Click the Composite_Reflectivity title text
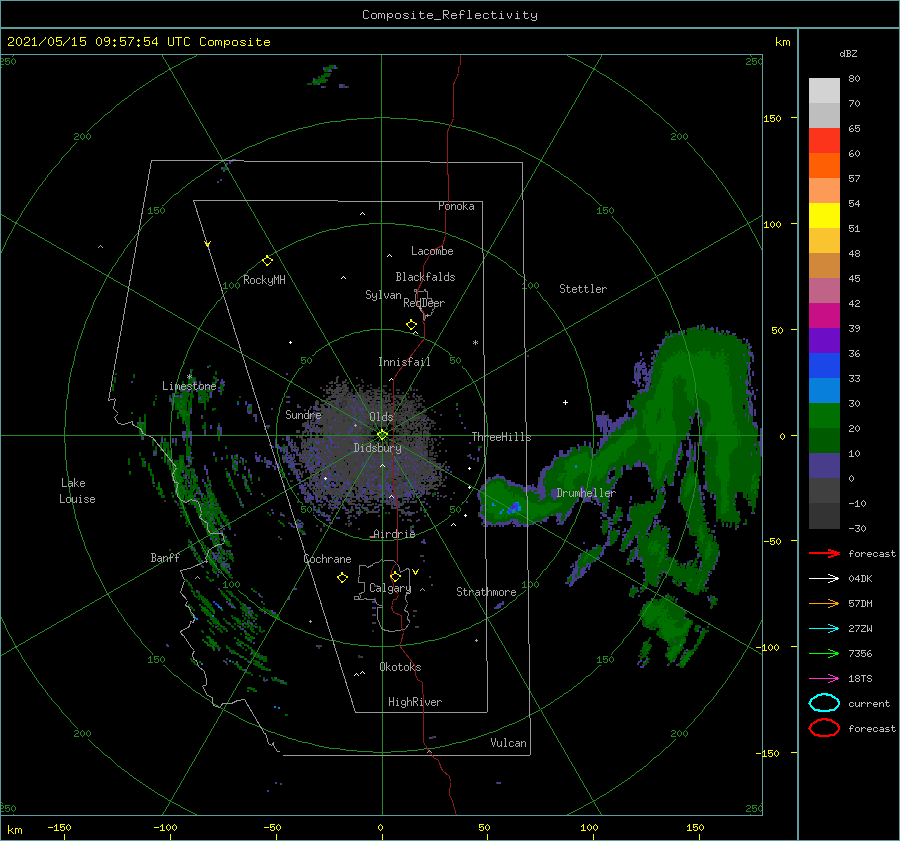This screenshot has height=841, width=900. (x=450, y=15)
